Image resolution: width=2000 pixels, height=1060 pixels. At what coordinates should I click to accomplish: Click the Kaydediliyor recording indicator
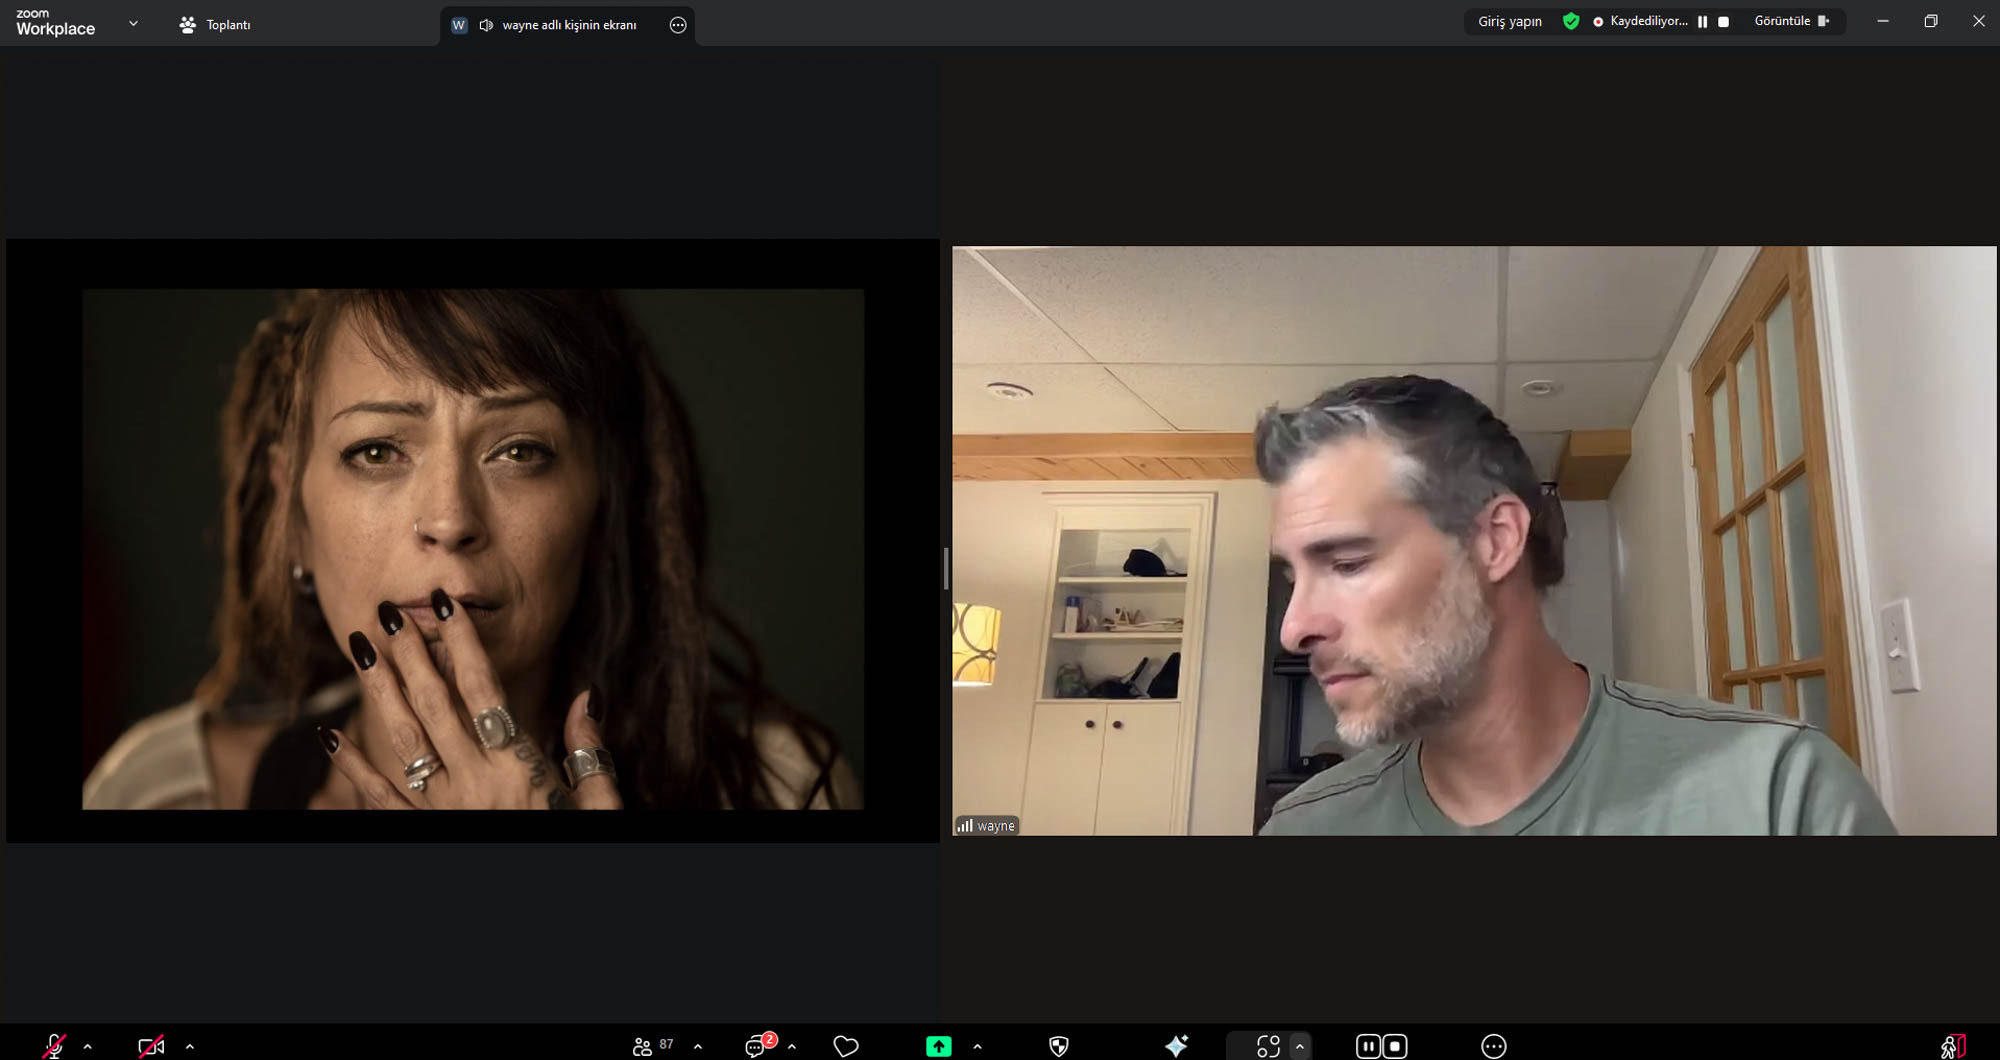pos(1640,21)
